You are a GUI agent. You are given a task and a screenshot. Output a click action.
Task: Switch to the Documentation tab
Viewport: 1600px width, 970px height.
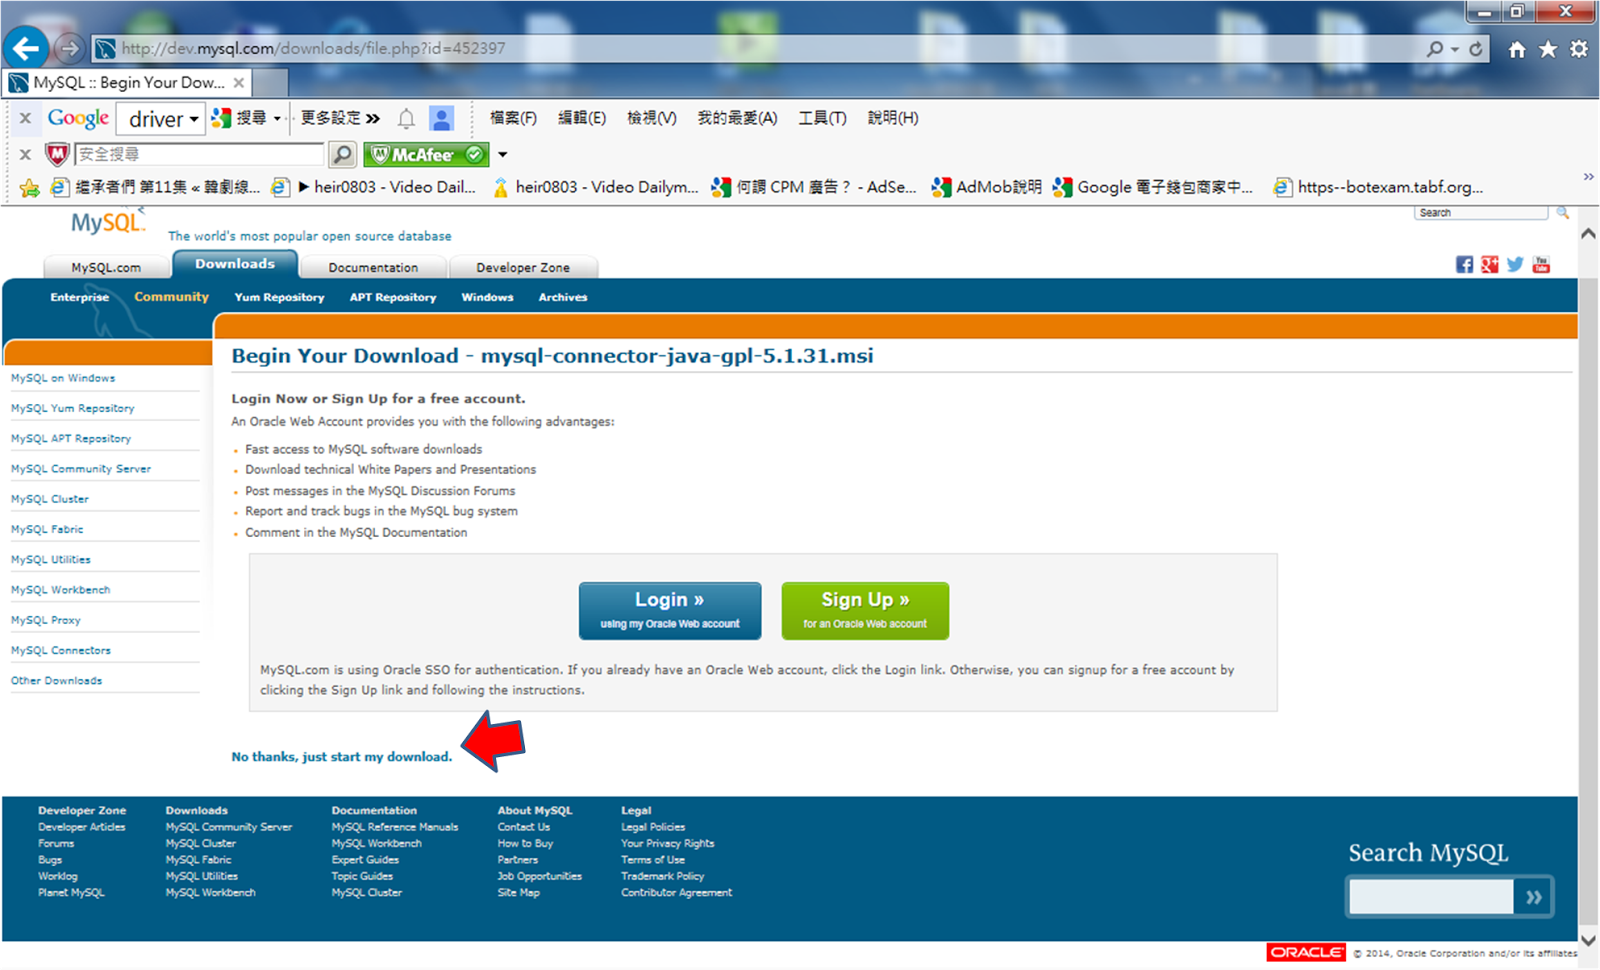pyautogui.click(x=373, y=267)
